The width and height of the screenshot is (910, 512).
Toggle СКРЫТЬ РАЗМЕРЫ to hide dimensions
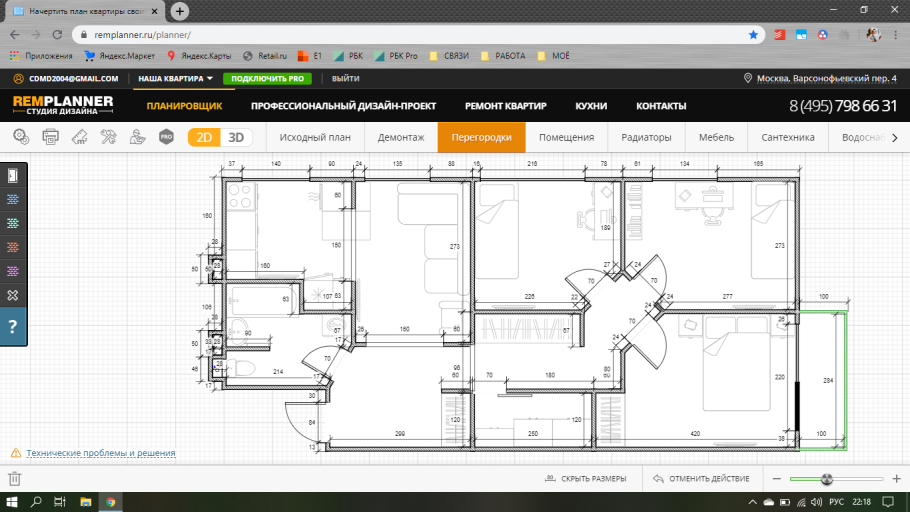pos(586,479)
